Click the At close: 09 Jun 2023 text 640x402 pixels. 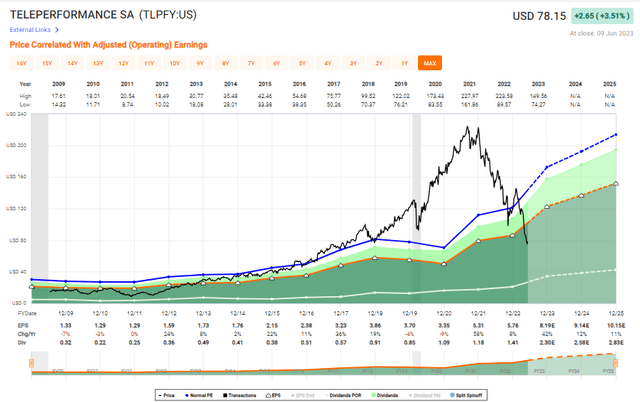601,33
